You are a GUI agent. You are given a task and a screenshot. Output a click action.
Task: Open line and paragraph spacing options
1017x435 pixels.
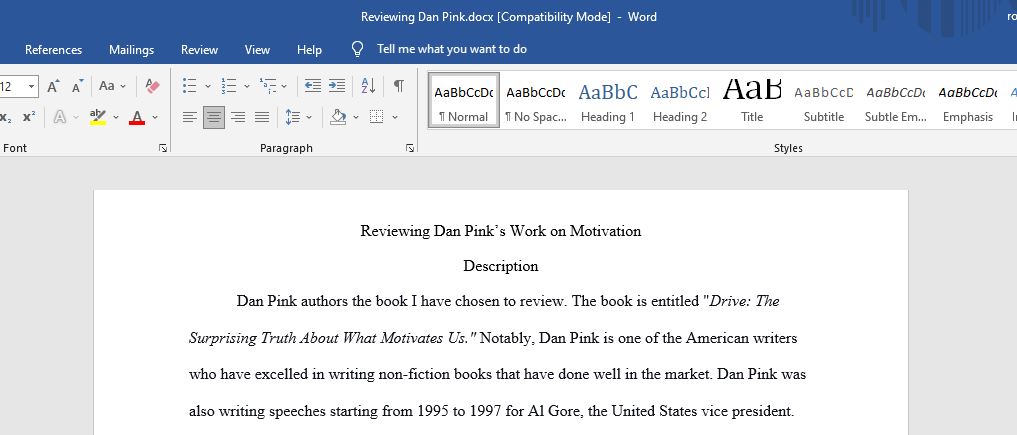click(x=298, y=117)
